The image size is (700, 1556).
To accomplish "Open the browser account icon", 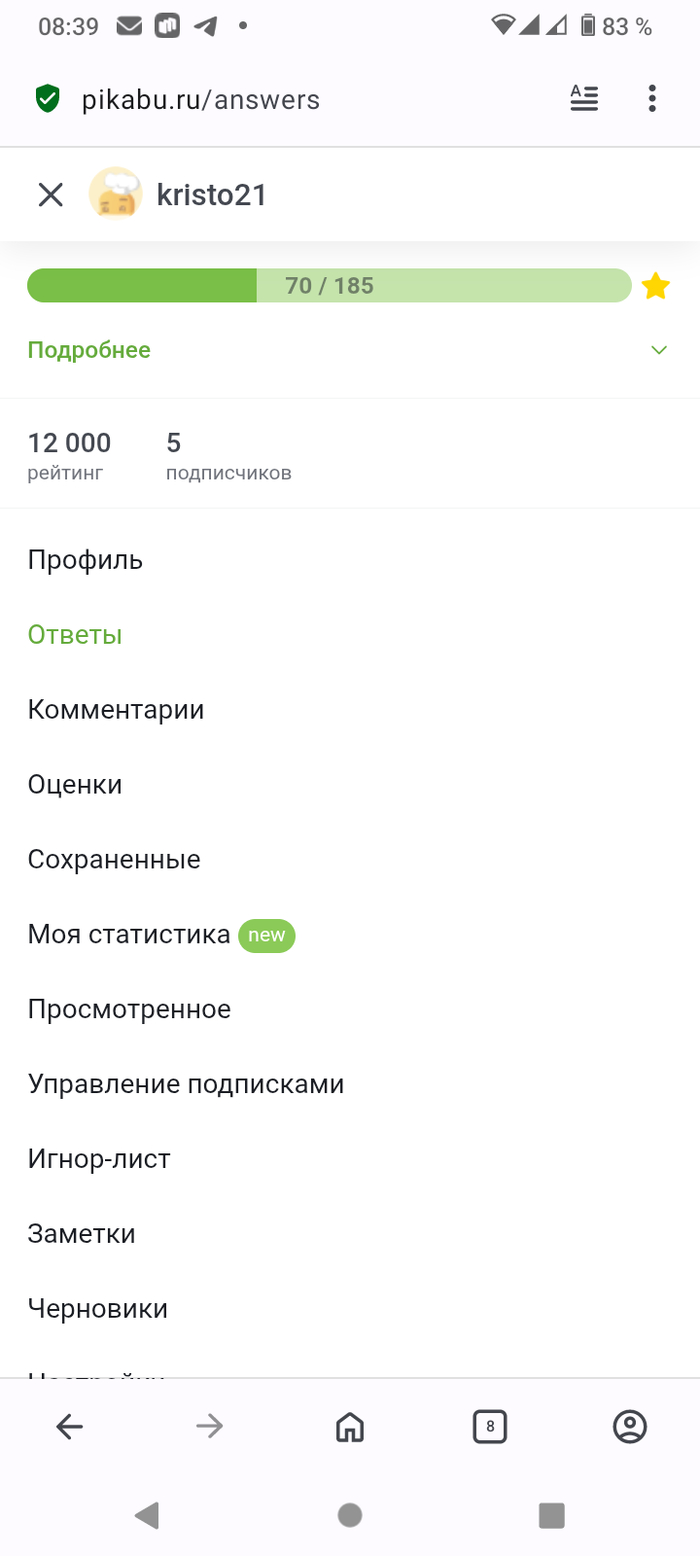I will pyautogui.click(x=630, y=1427).
